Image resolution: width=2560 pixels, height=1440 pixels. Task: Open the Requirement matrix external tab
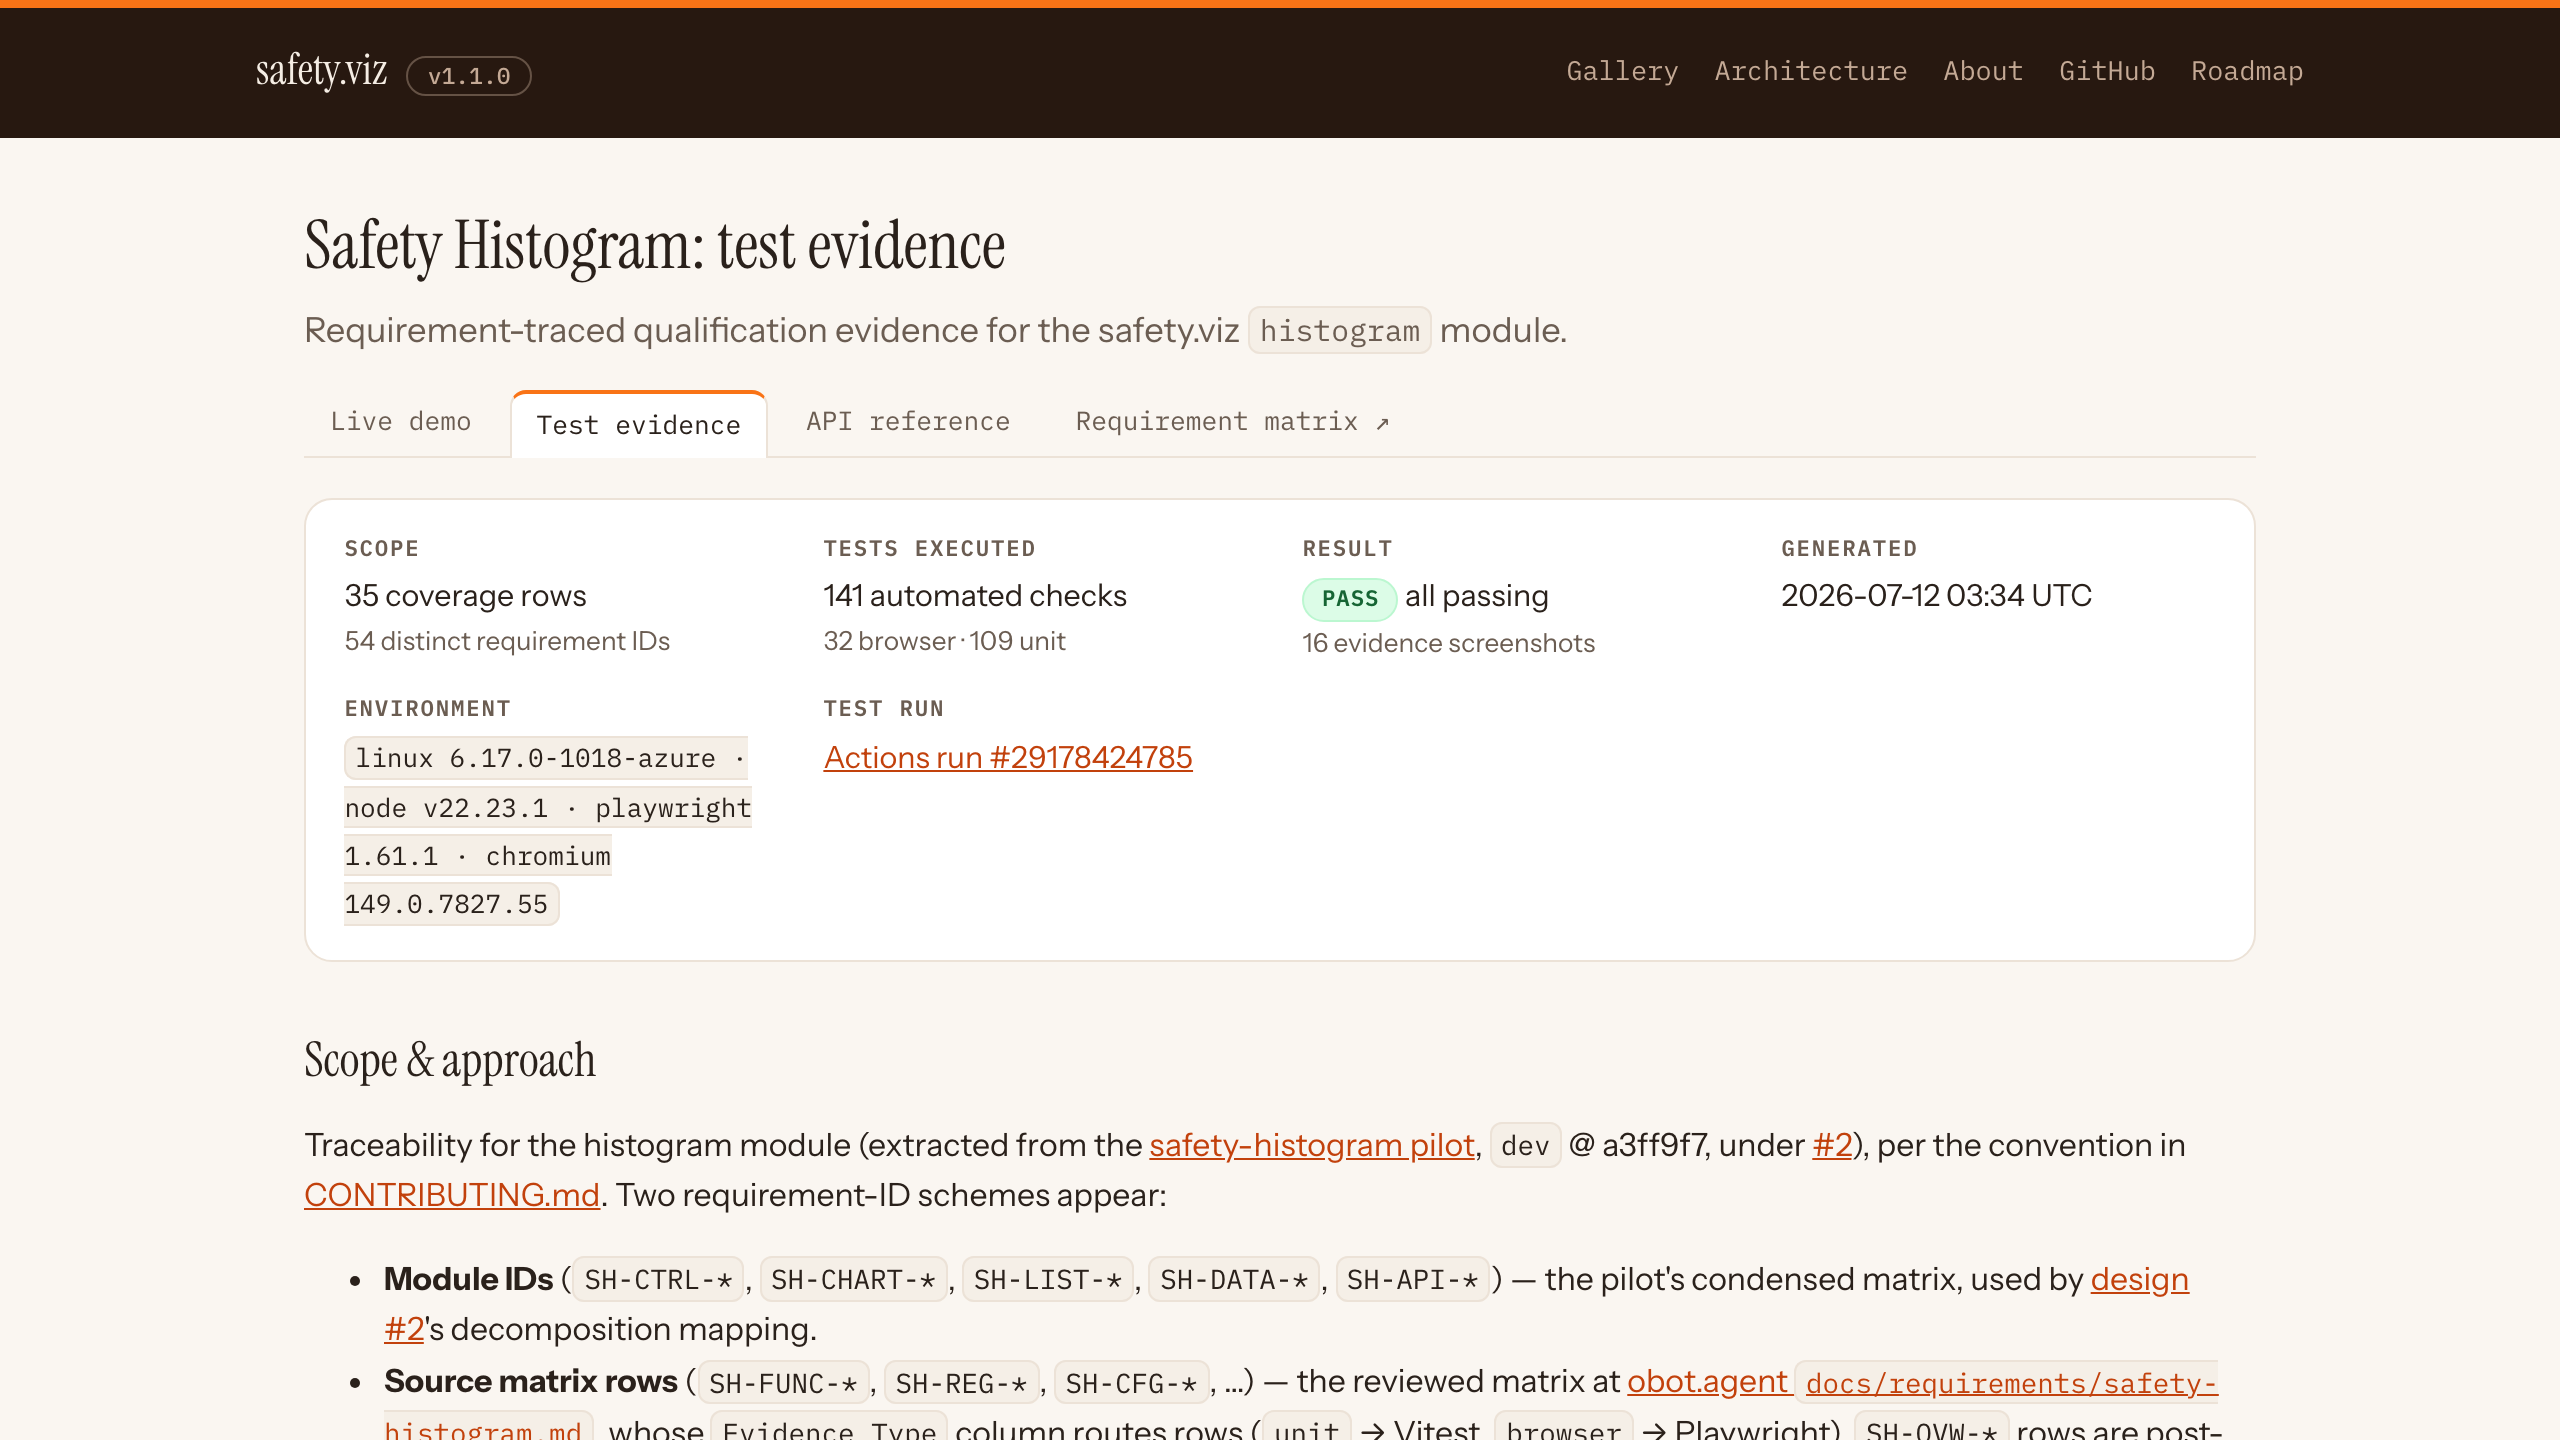click(1232, 422)
